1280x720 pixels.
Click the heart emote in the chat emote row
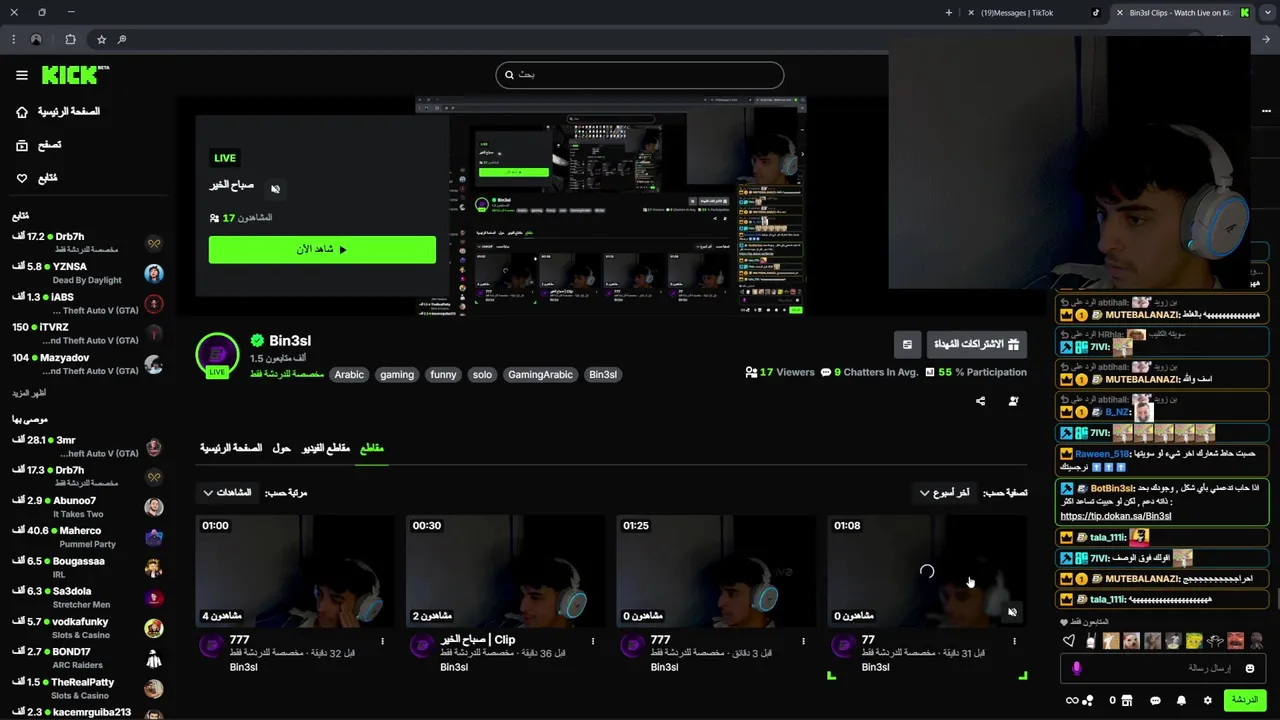1069,641
